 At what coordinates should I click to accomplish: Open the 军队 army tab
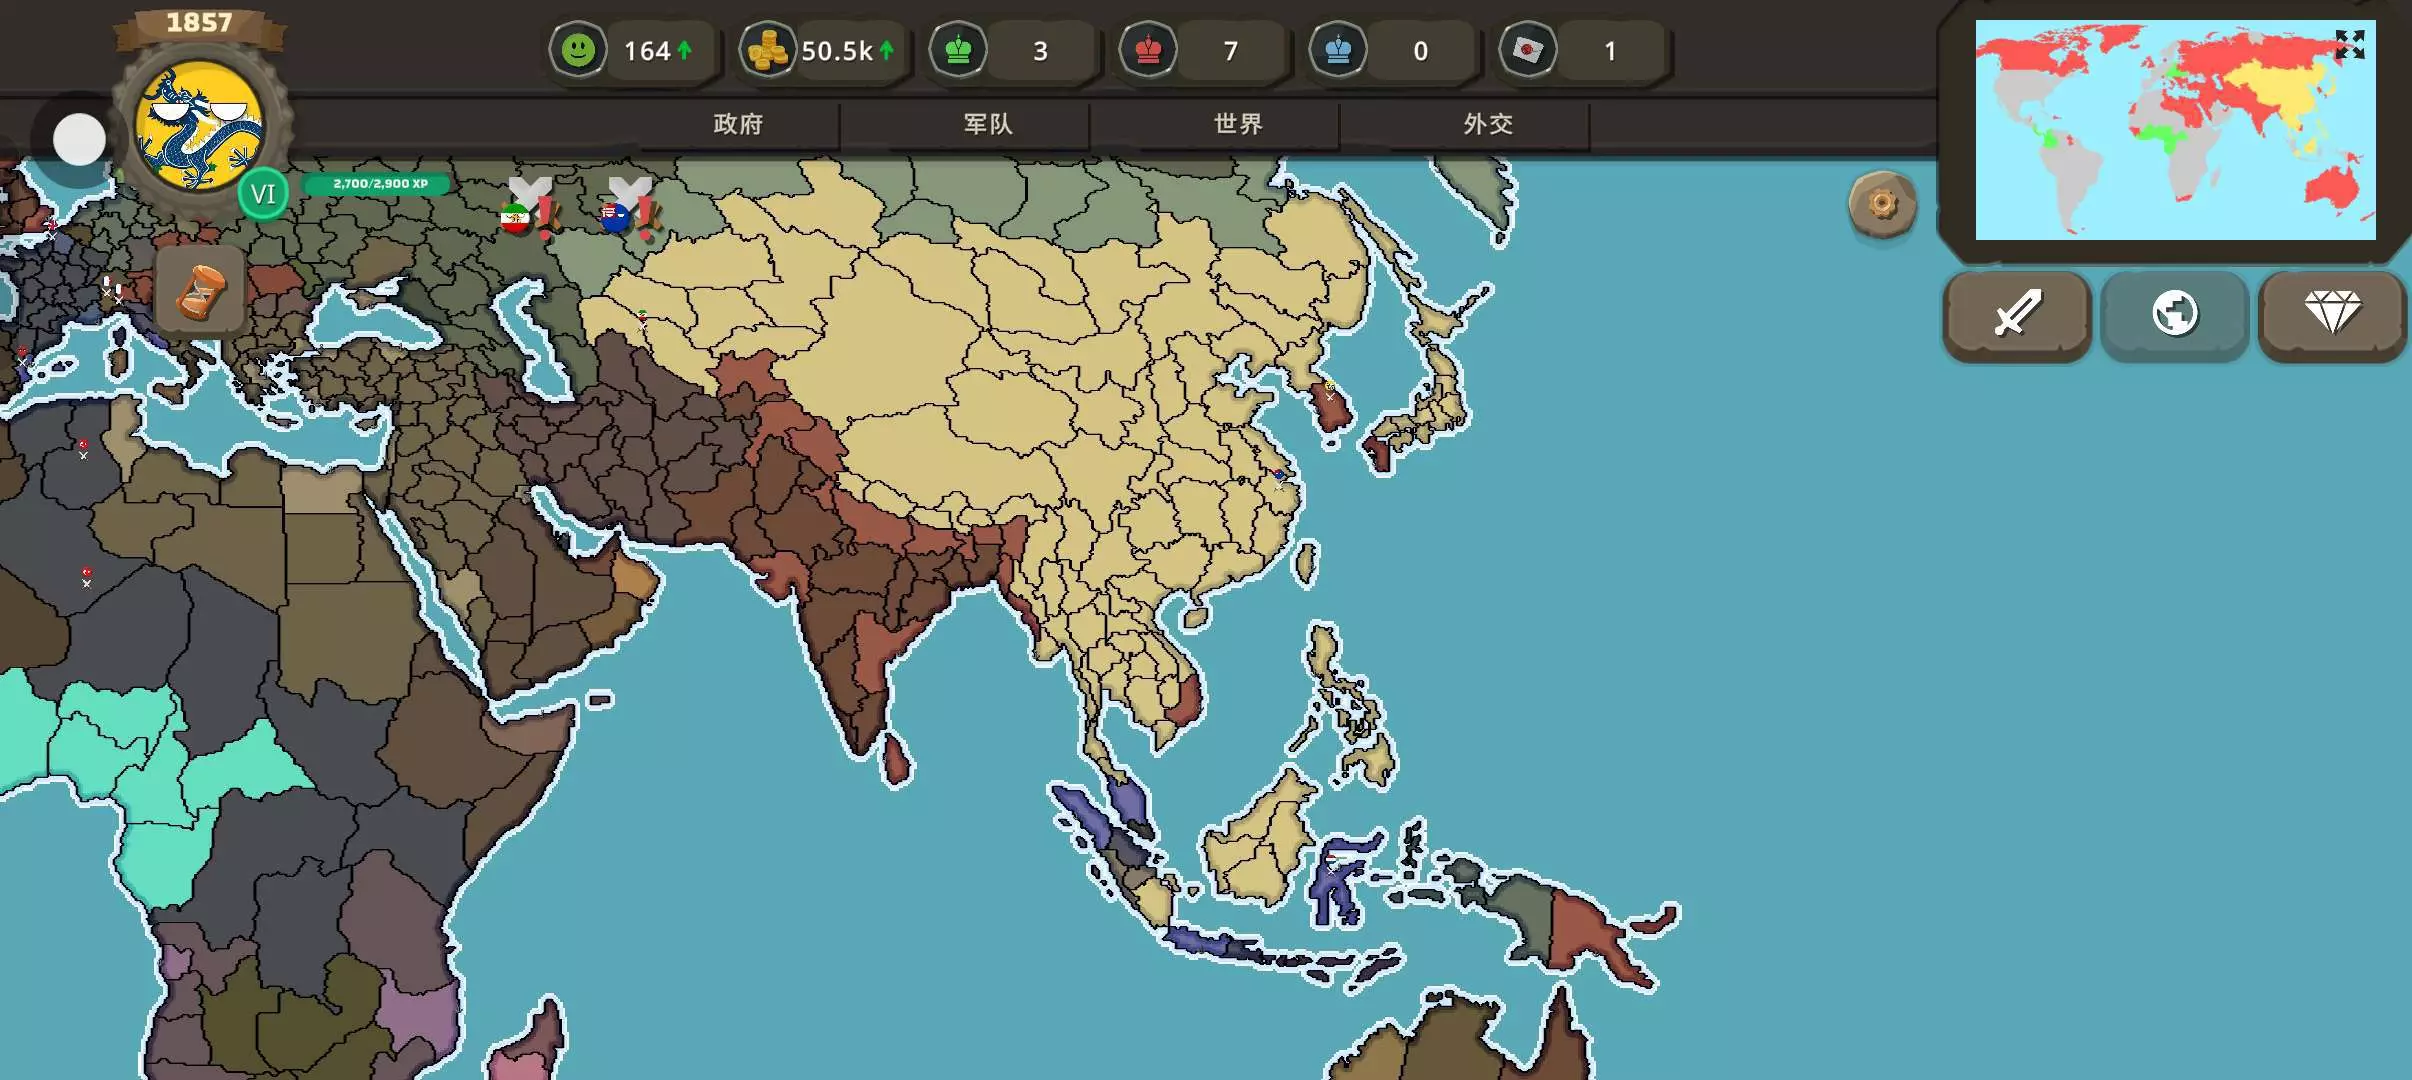click(x=988, y=124)
